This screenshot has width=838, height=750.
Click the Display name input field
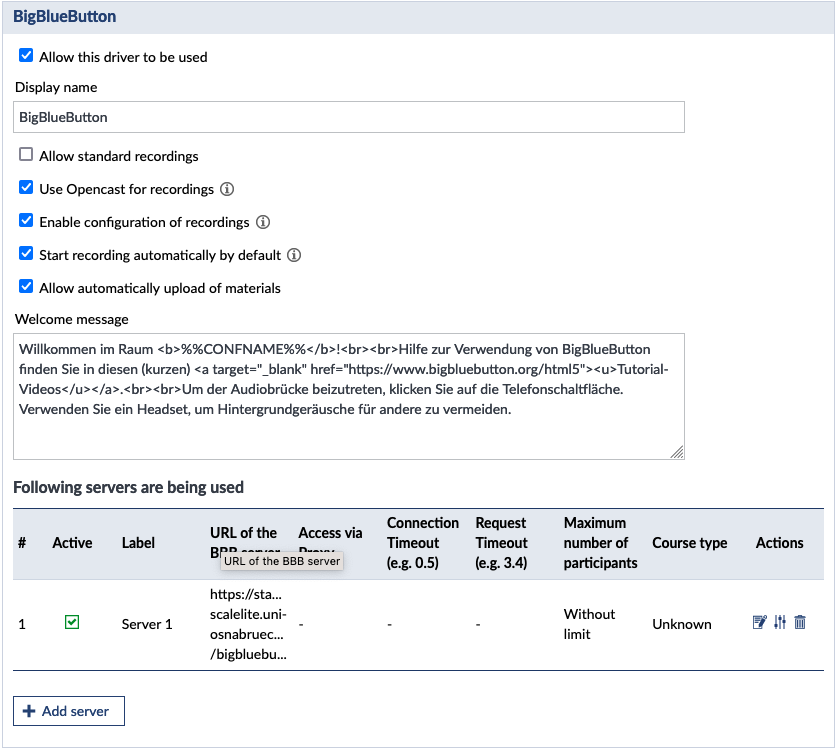pos(349,117)
